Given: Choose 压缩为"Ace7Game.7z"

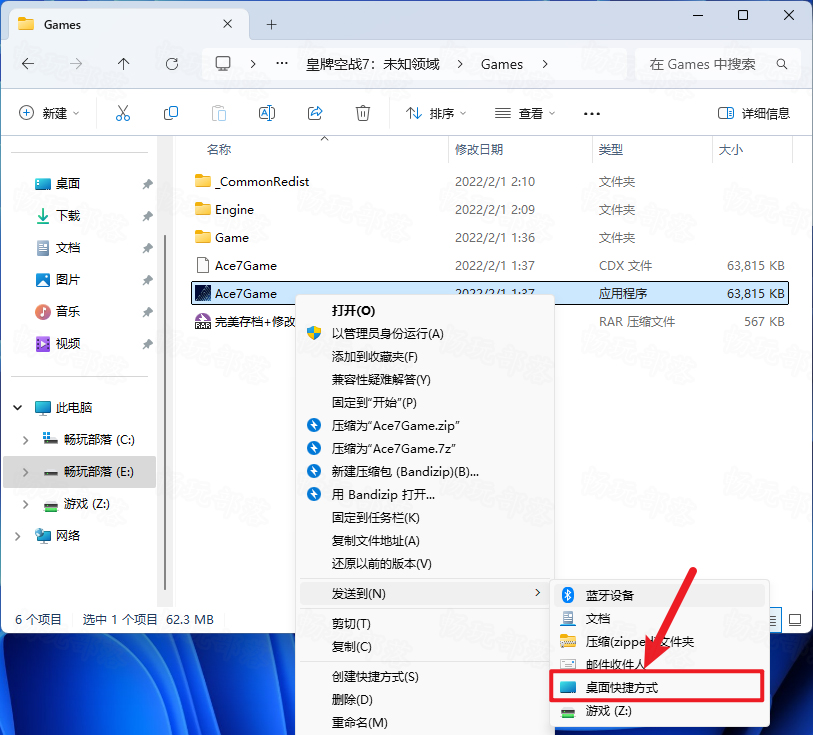Looking at the screenshot, I should tap(425, 448).
